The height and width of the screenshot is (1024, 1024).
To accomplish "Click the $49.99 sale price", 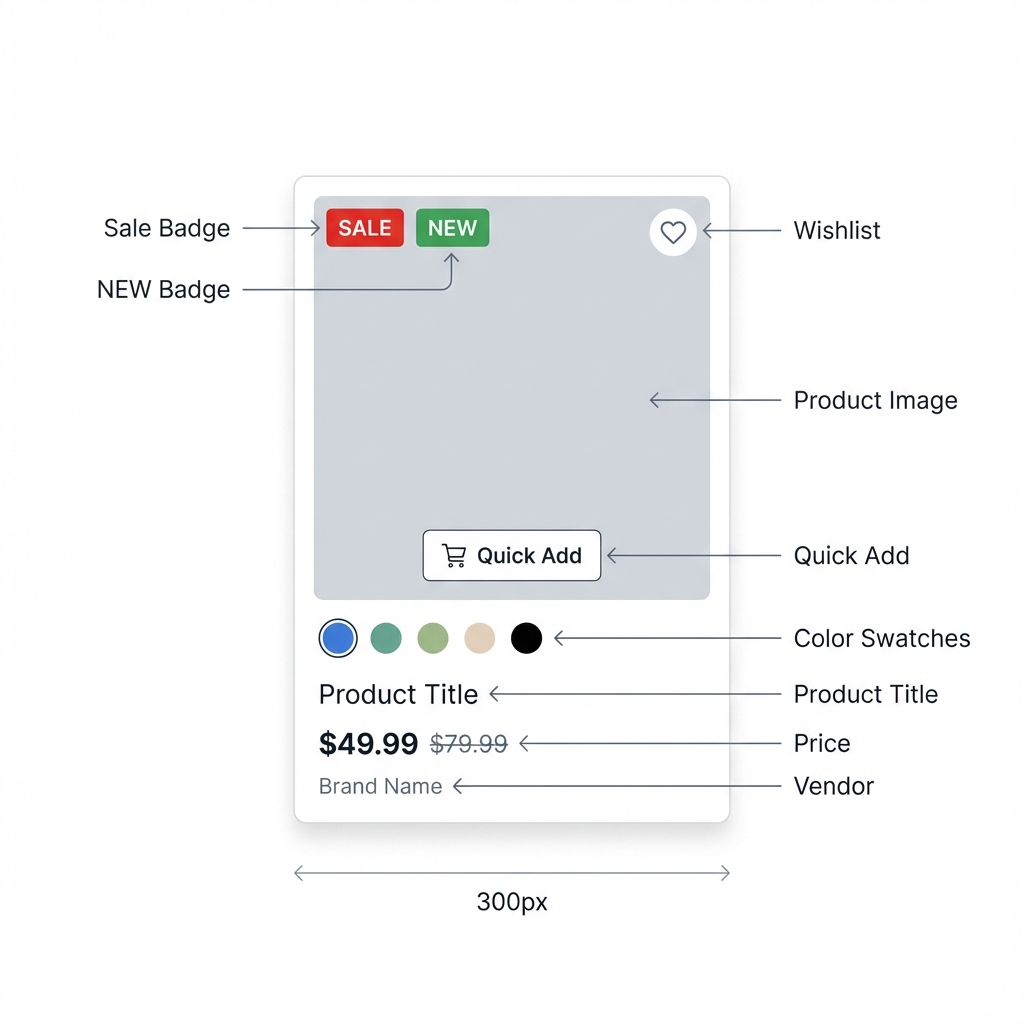I will (368, 744).
